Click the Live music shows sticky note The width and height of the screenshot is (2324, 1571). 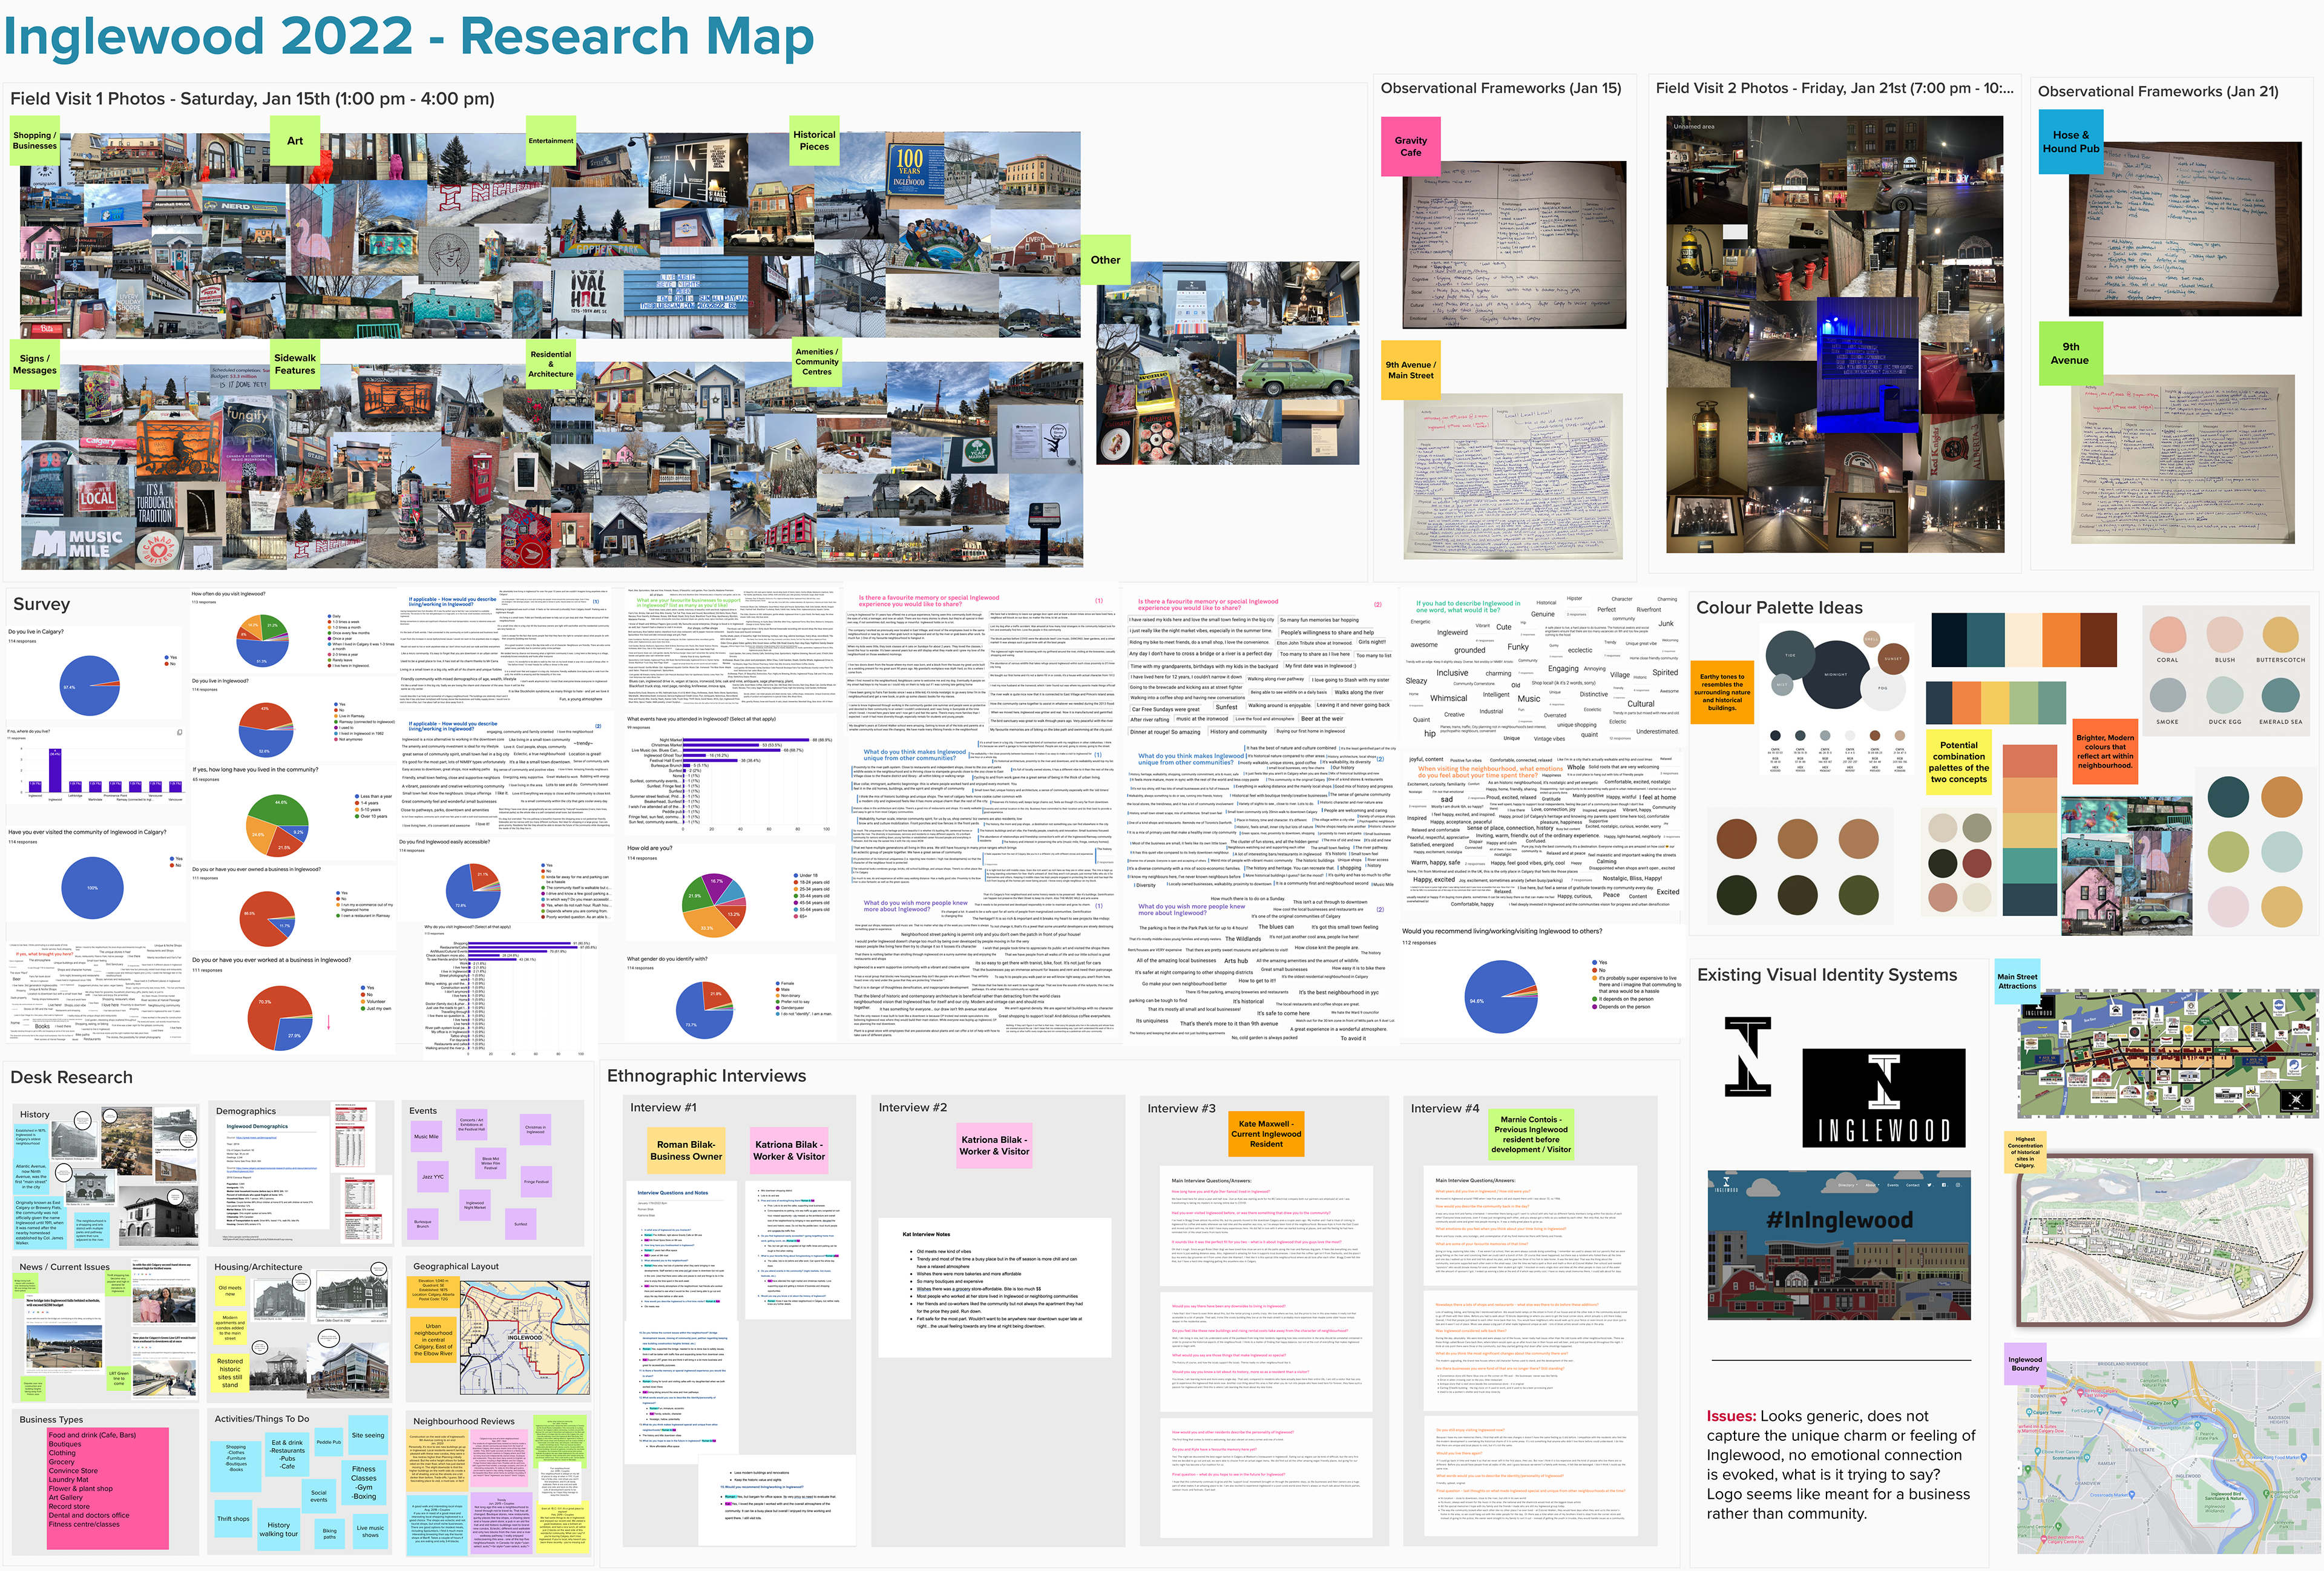pos(370,1532)
